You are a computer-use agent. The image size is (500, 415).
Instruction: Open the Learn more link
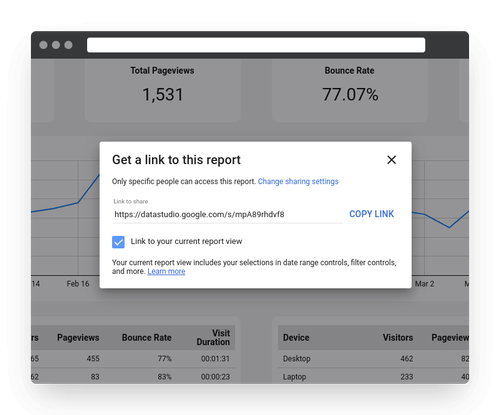(166, 271)
